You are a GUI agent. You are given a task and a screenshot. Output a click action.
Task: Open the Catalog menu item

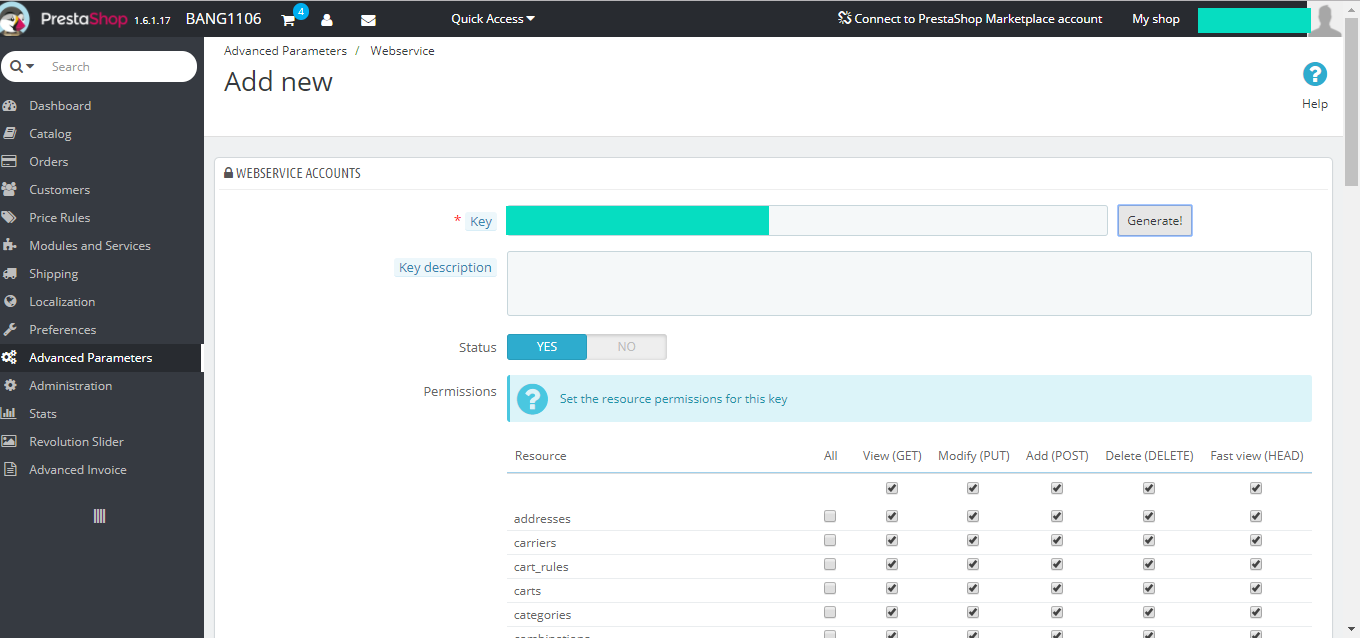click(50, 134)
